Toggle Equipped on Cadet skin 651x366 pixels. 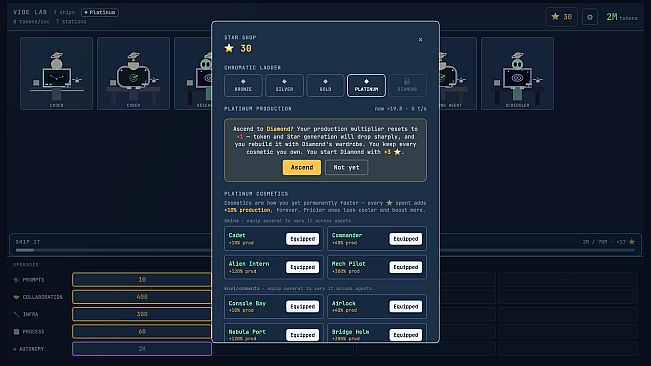tap(302, 239)
